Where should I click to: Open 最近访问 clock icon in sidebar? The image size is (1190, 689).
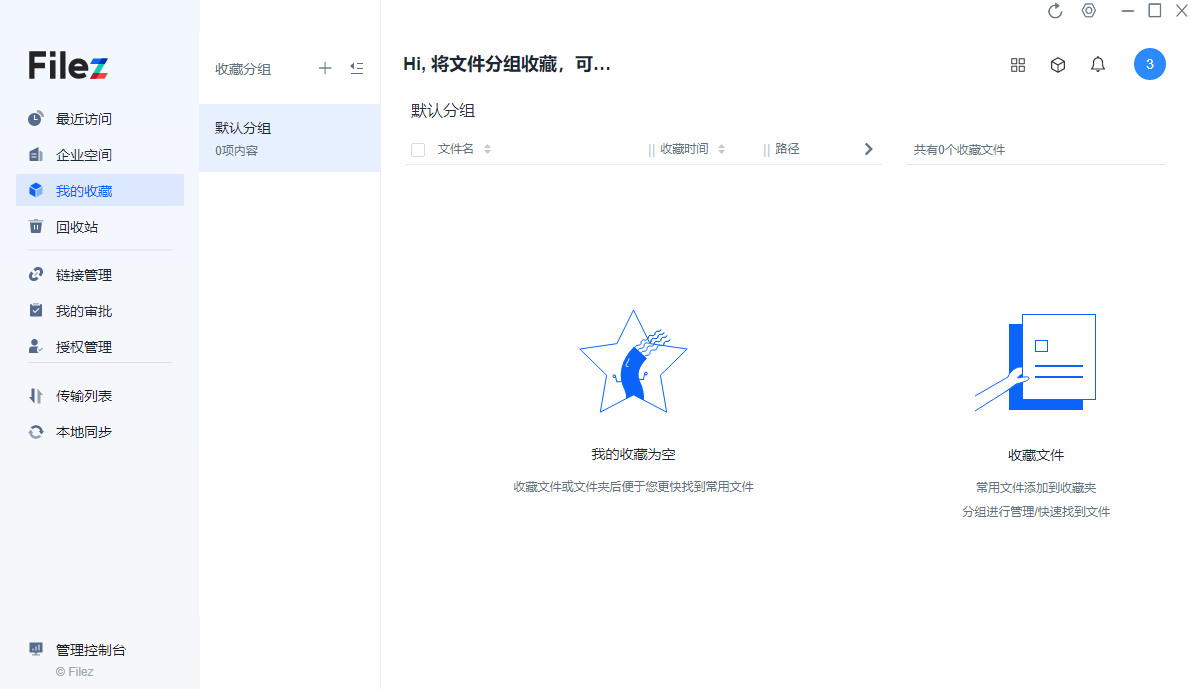click(x=36, y=118)
